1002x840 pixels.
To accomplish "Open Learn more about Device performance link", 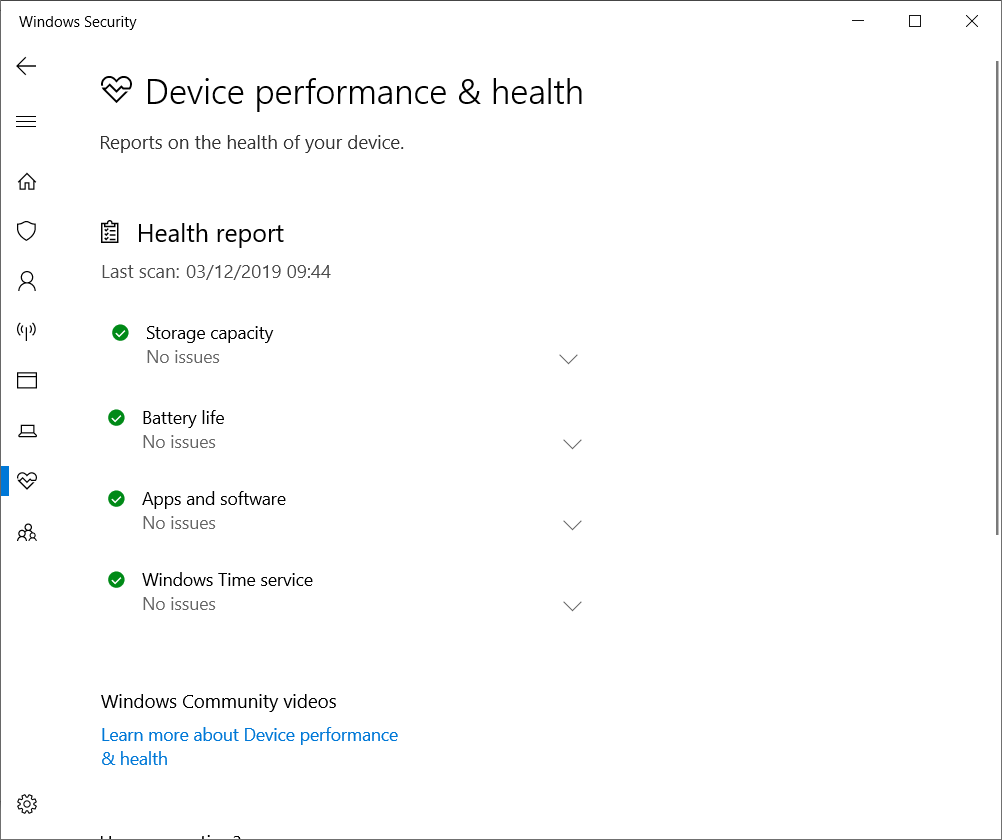I will click(249, 747).
